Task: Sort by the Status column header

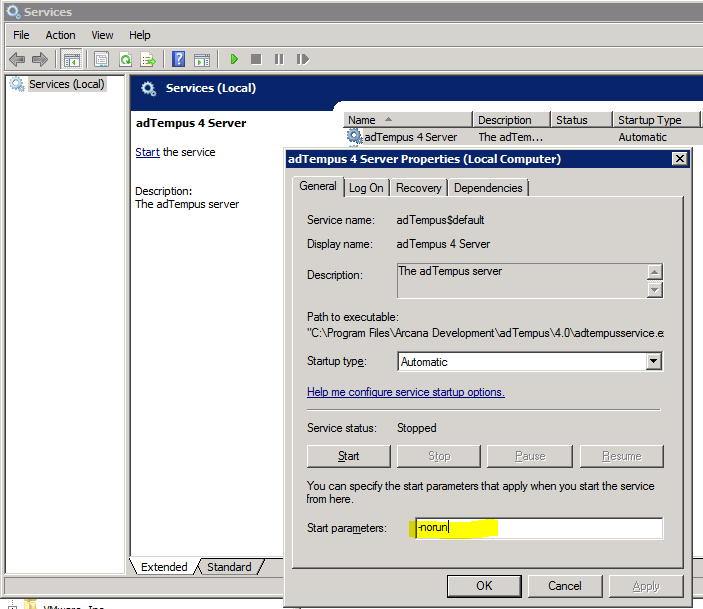Action: (x=581, y=120)
